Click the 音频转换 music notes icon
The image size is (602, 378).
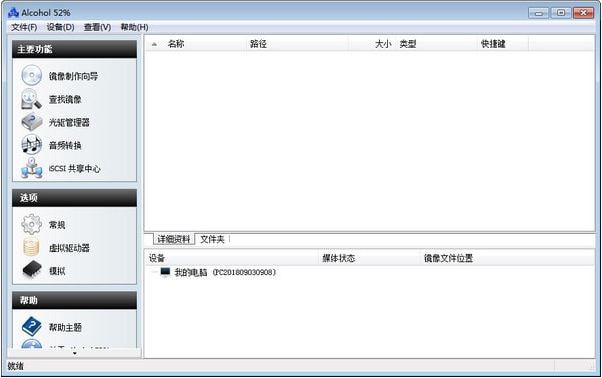(x=31, y=145)
